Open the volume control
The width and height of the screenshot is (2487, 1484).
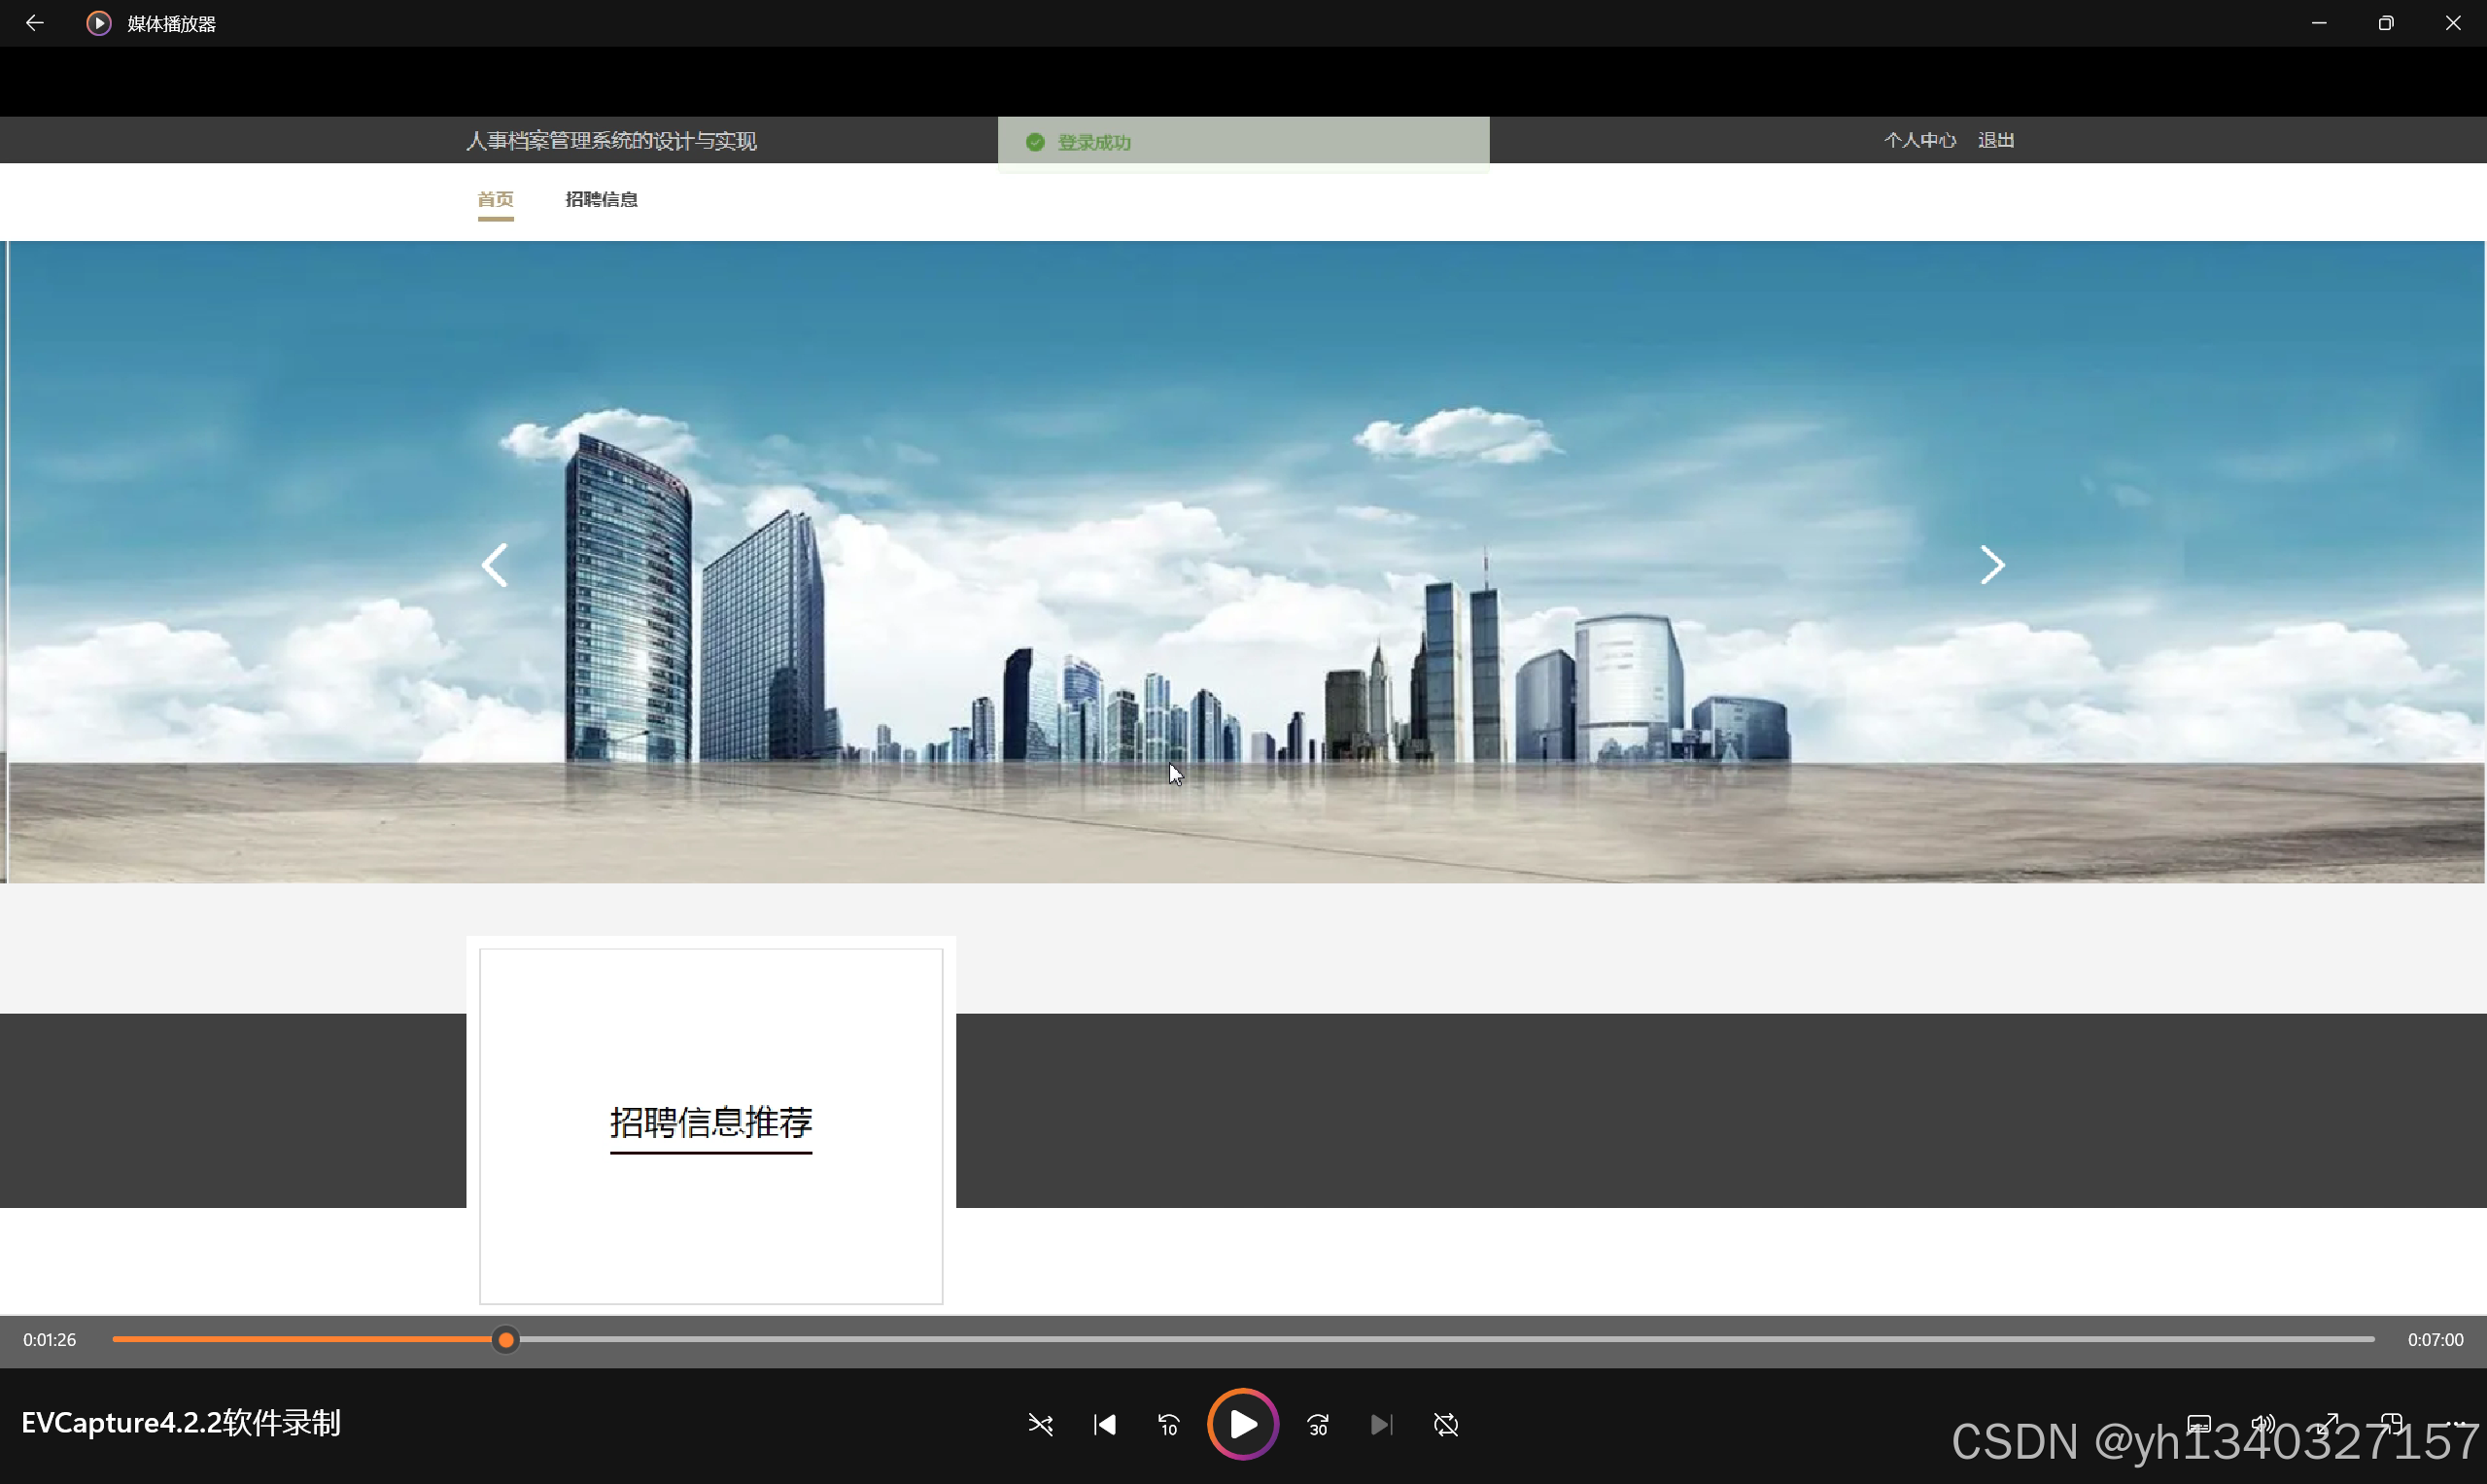(2263, 1424)
